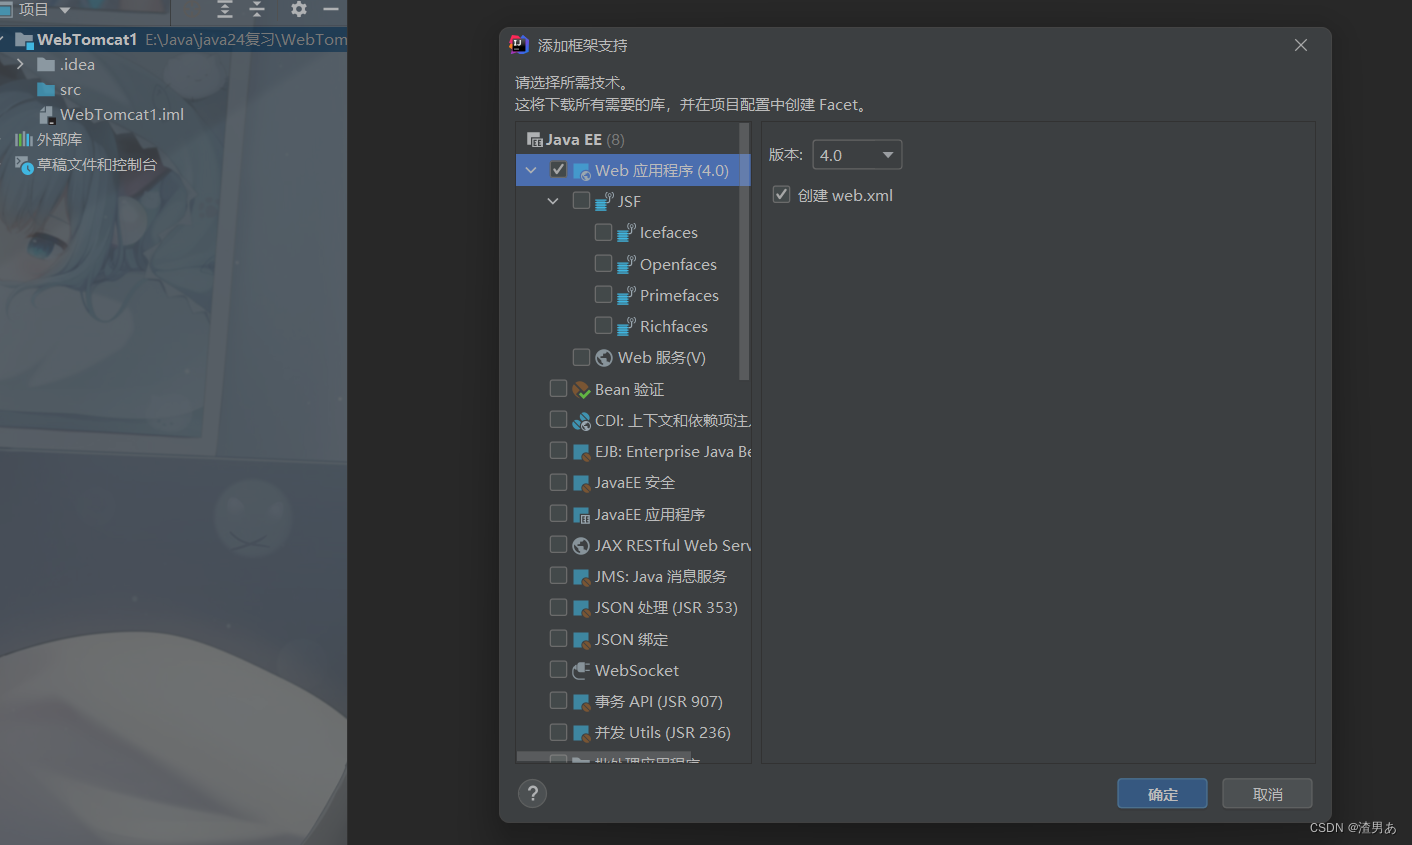Click the IntelliJ icon in dialog title bar
Viewport: 1412px width, 845px height.
519,45
